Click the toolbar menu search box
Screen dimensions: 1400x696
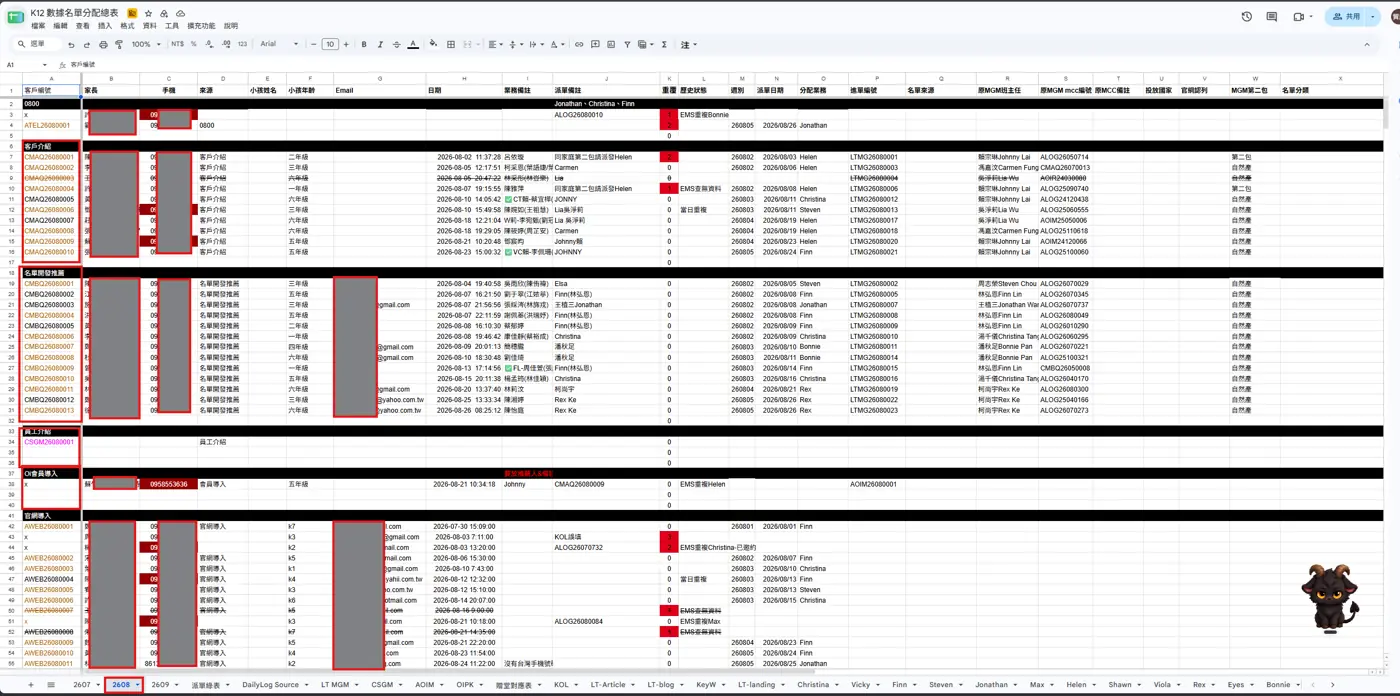click(38, 44)
